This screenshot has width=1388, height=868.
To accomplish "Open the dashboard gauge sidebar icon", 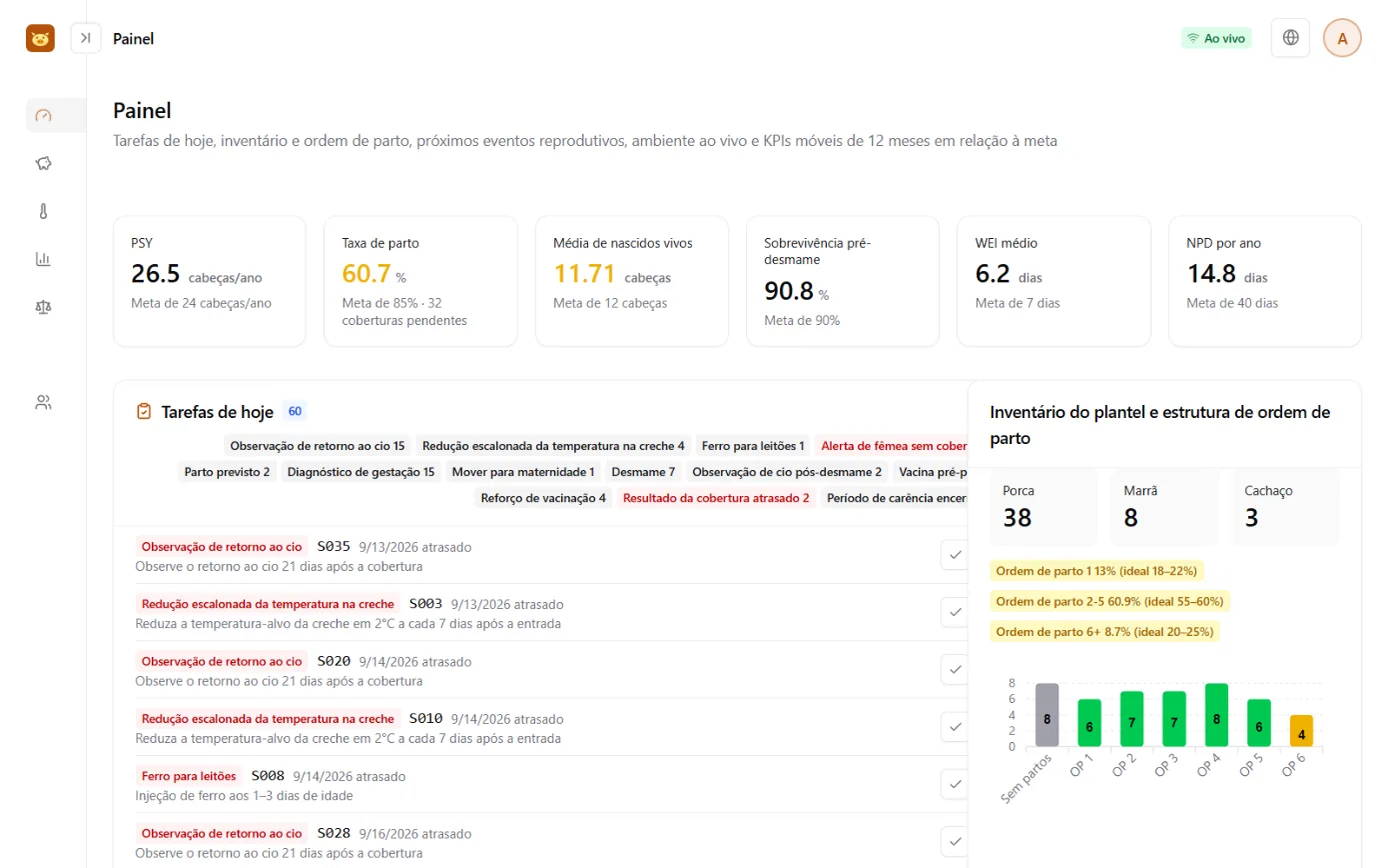I will coord(43,115).
